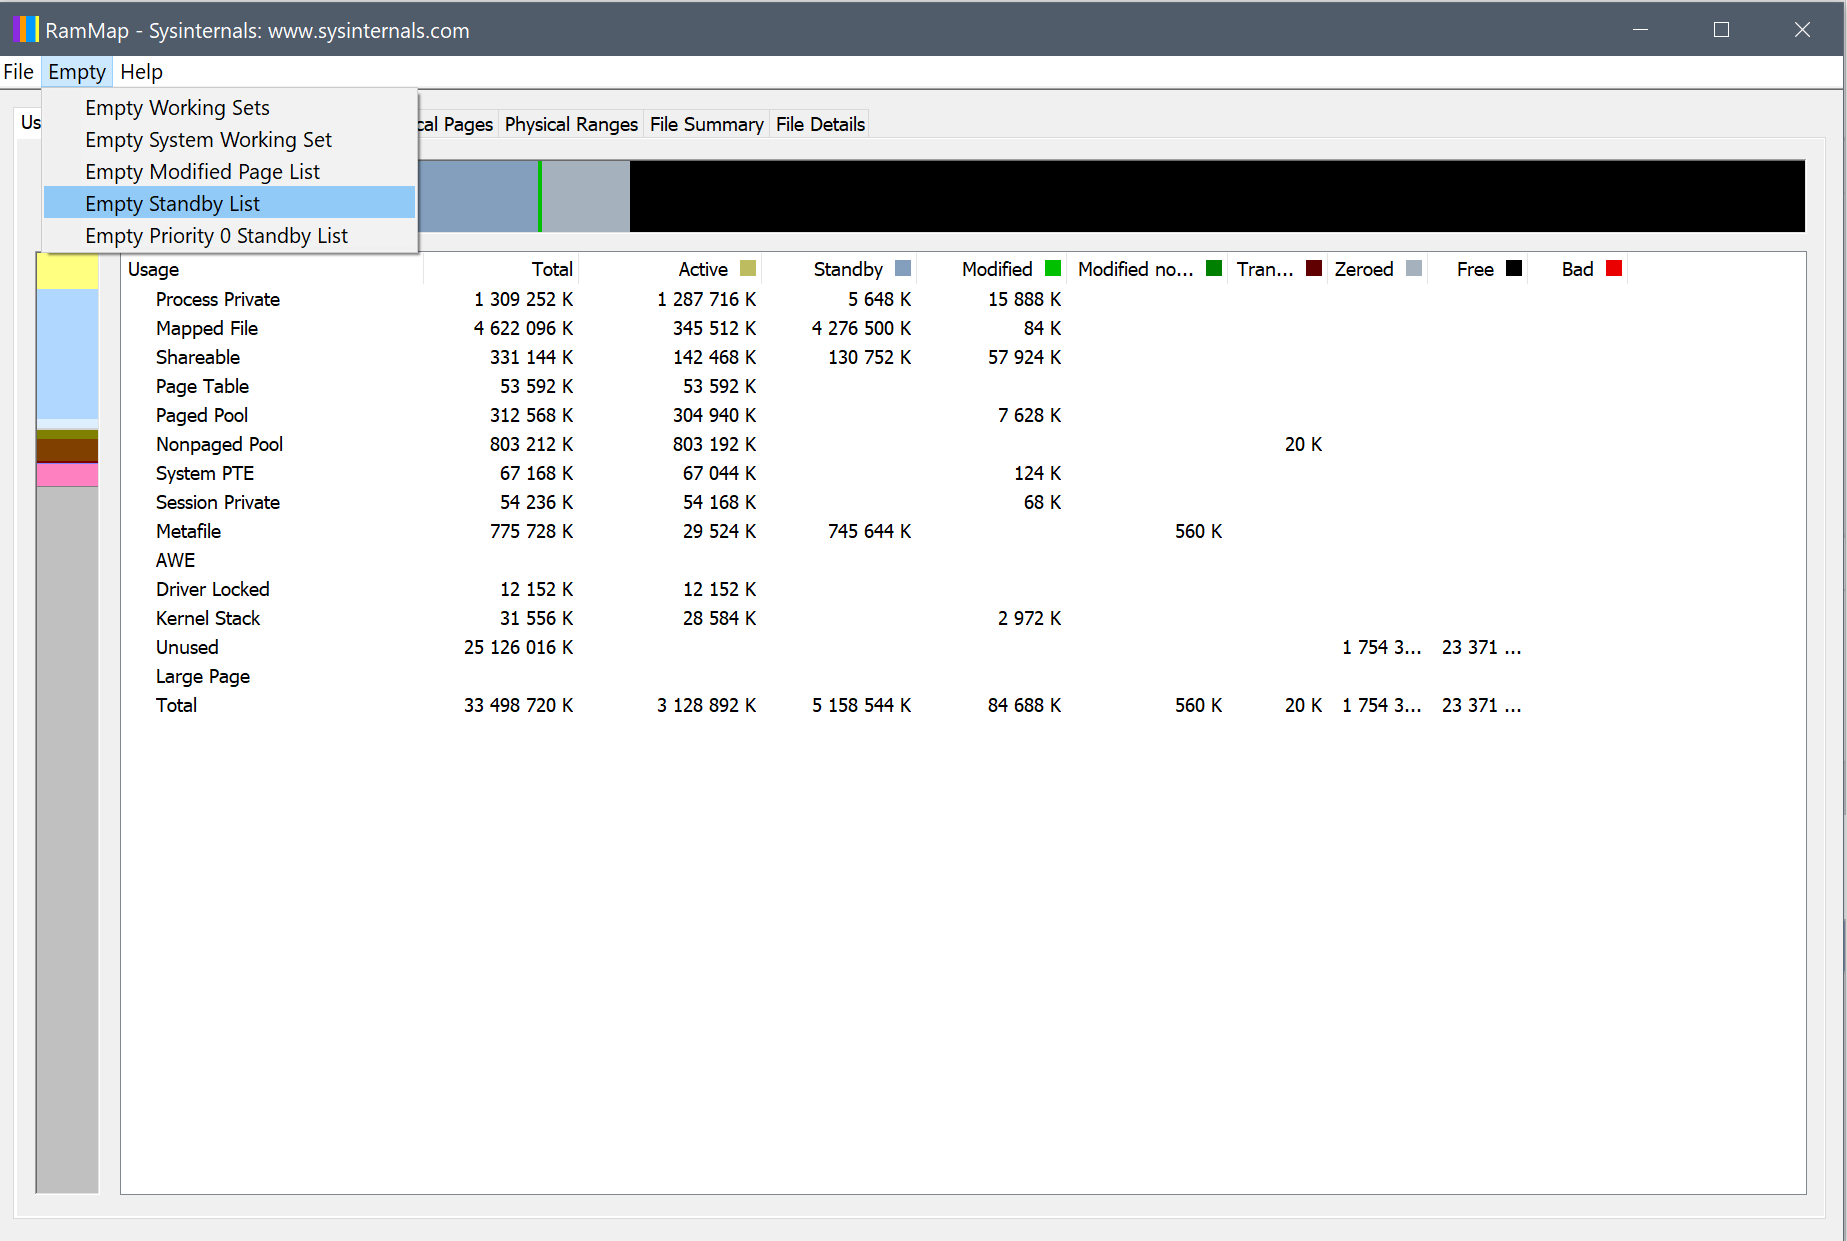Choose Empty Priority 0 Standby List
The height and width of the screenshot is (1241, 1847).
click(230, 236)
